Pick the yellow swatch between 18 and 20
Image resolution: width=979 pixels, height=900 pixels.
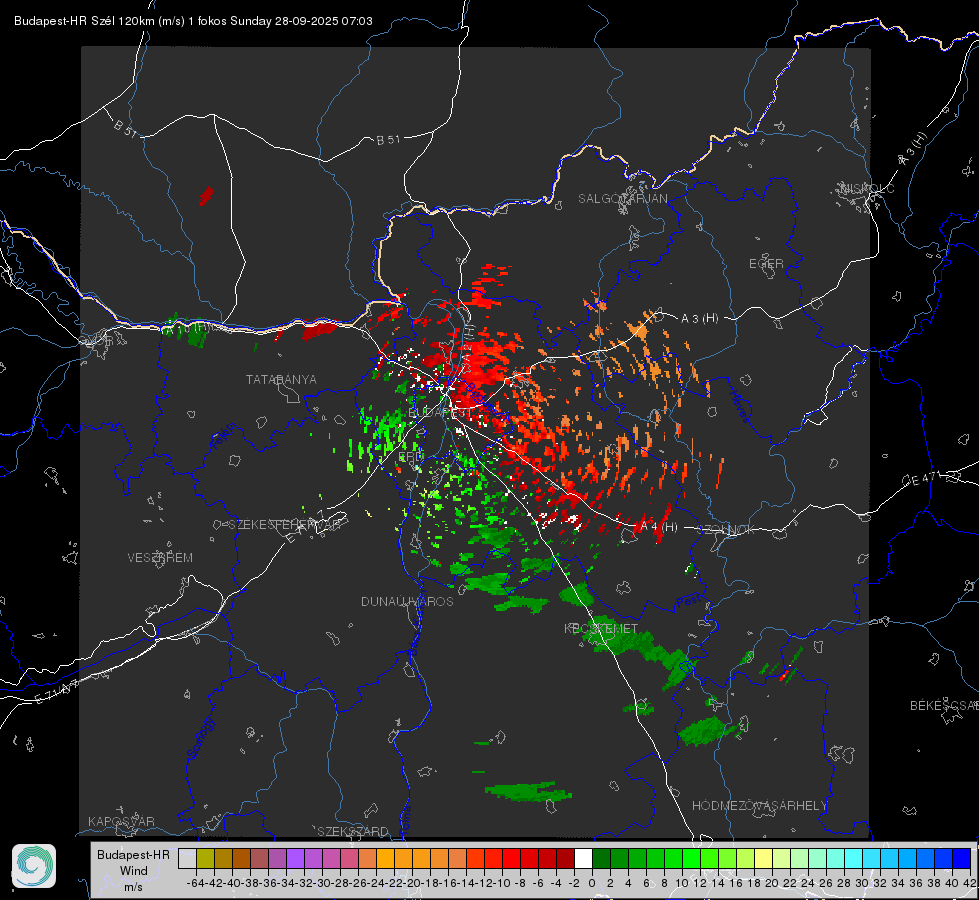tap(763, 858)
